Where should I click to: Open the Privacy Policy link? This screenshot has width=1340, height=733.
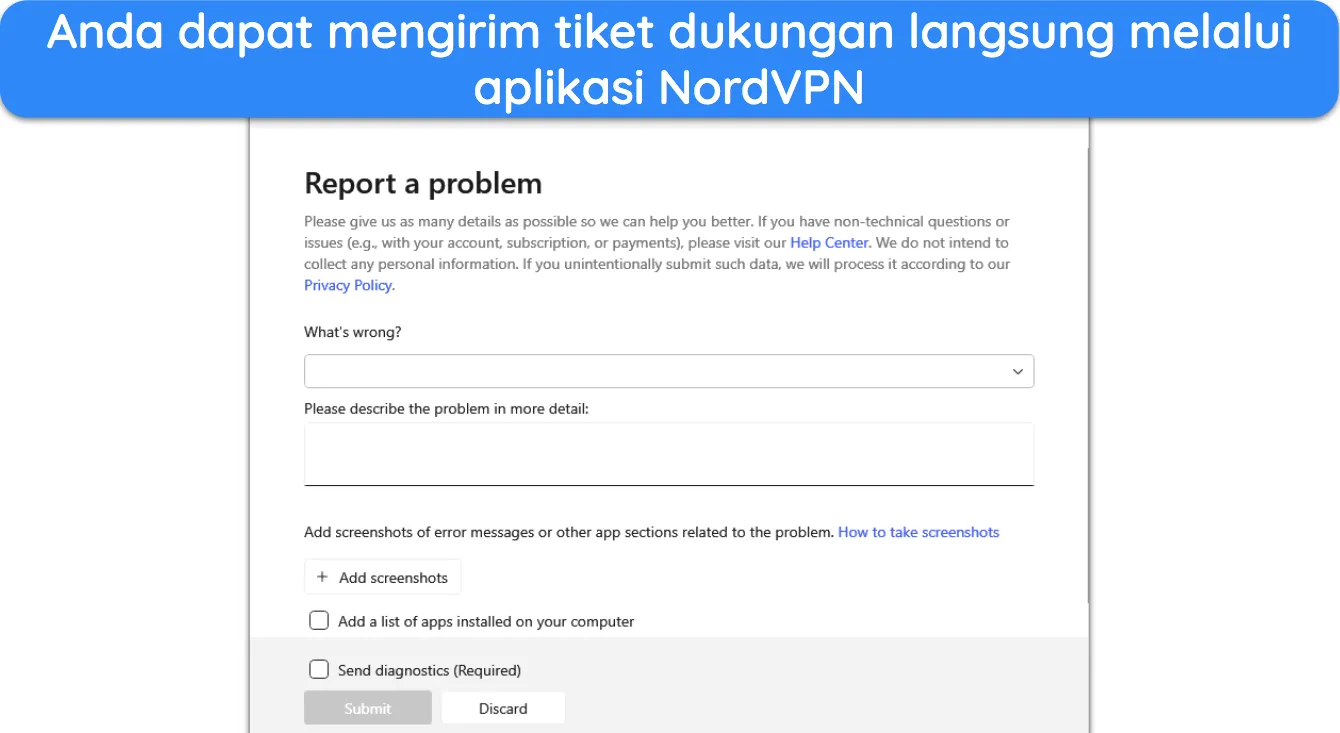pyautogui.click(x=348, y=285)
